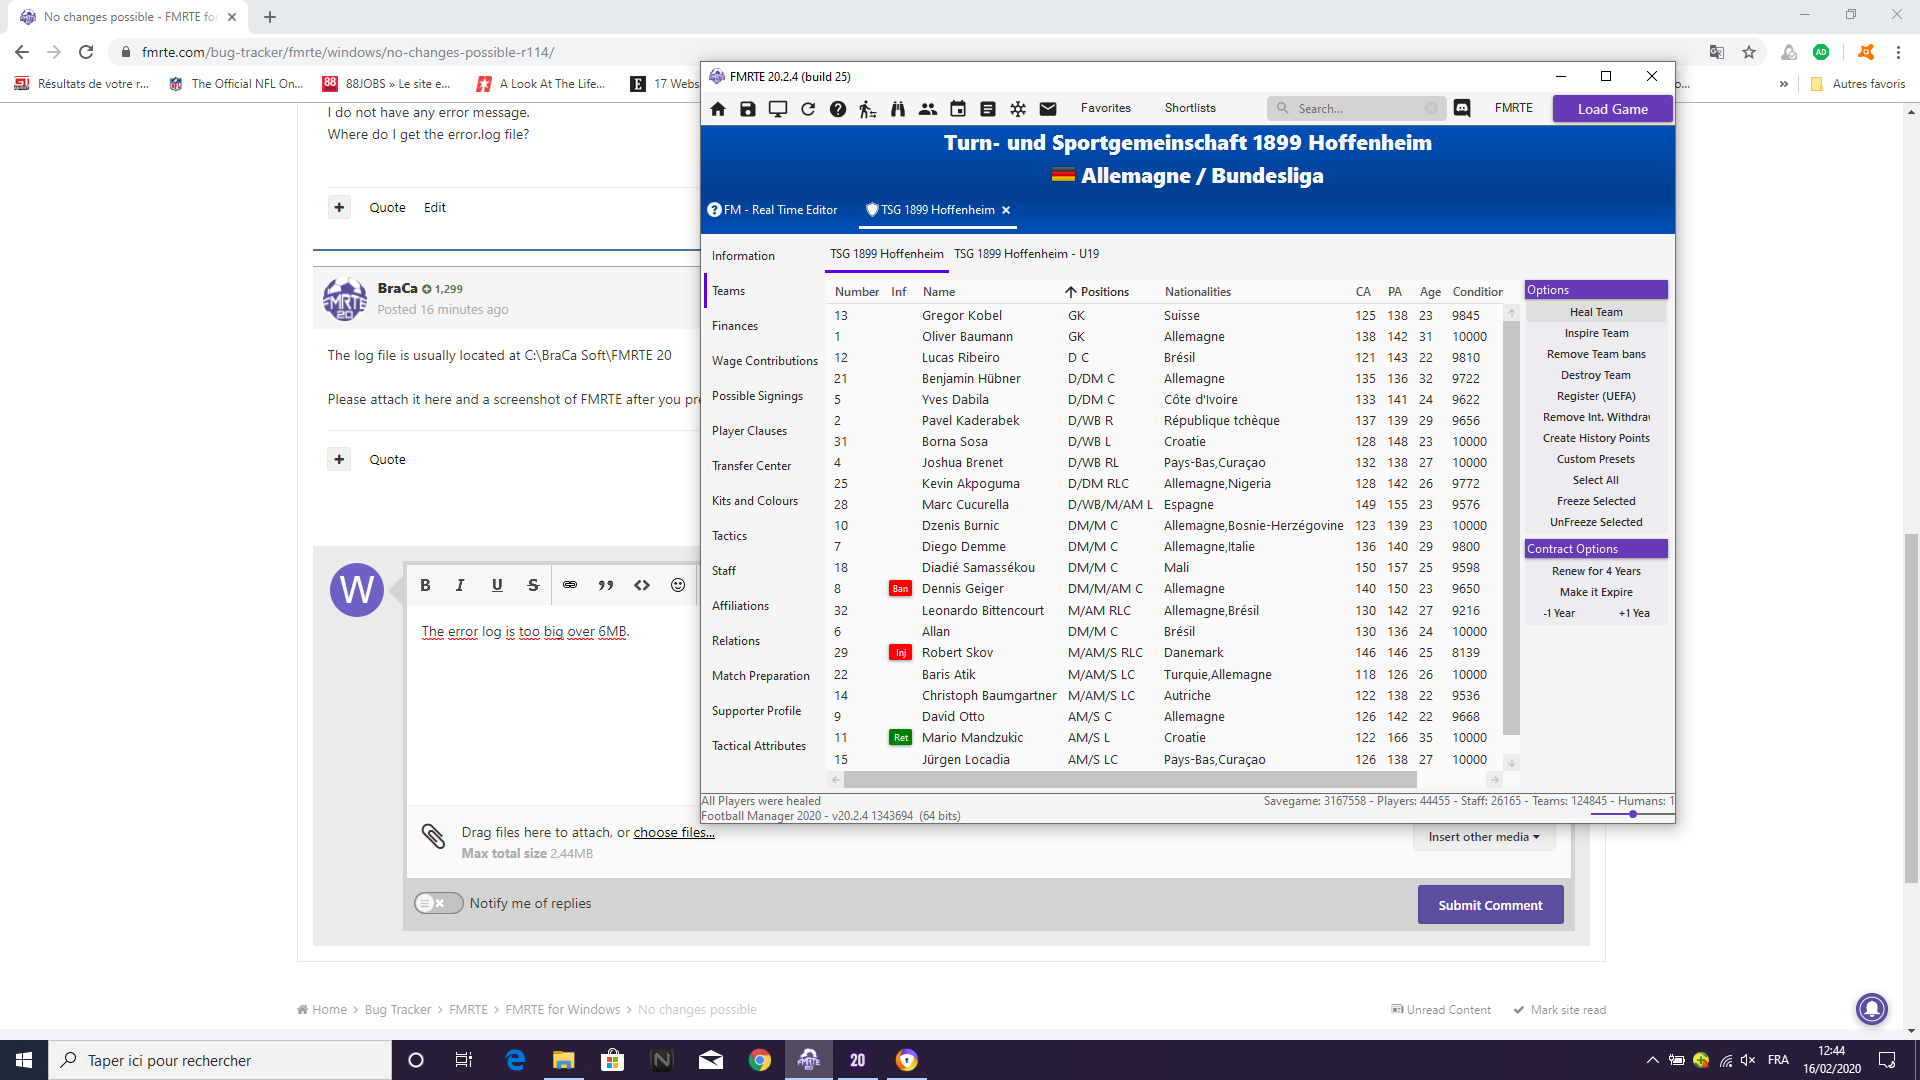This screenshot has width=1920, height=1080.
Task: Switch to FM - Real Time Editor tab
Action: (x=772, y=210)
